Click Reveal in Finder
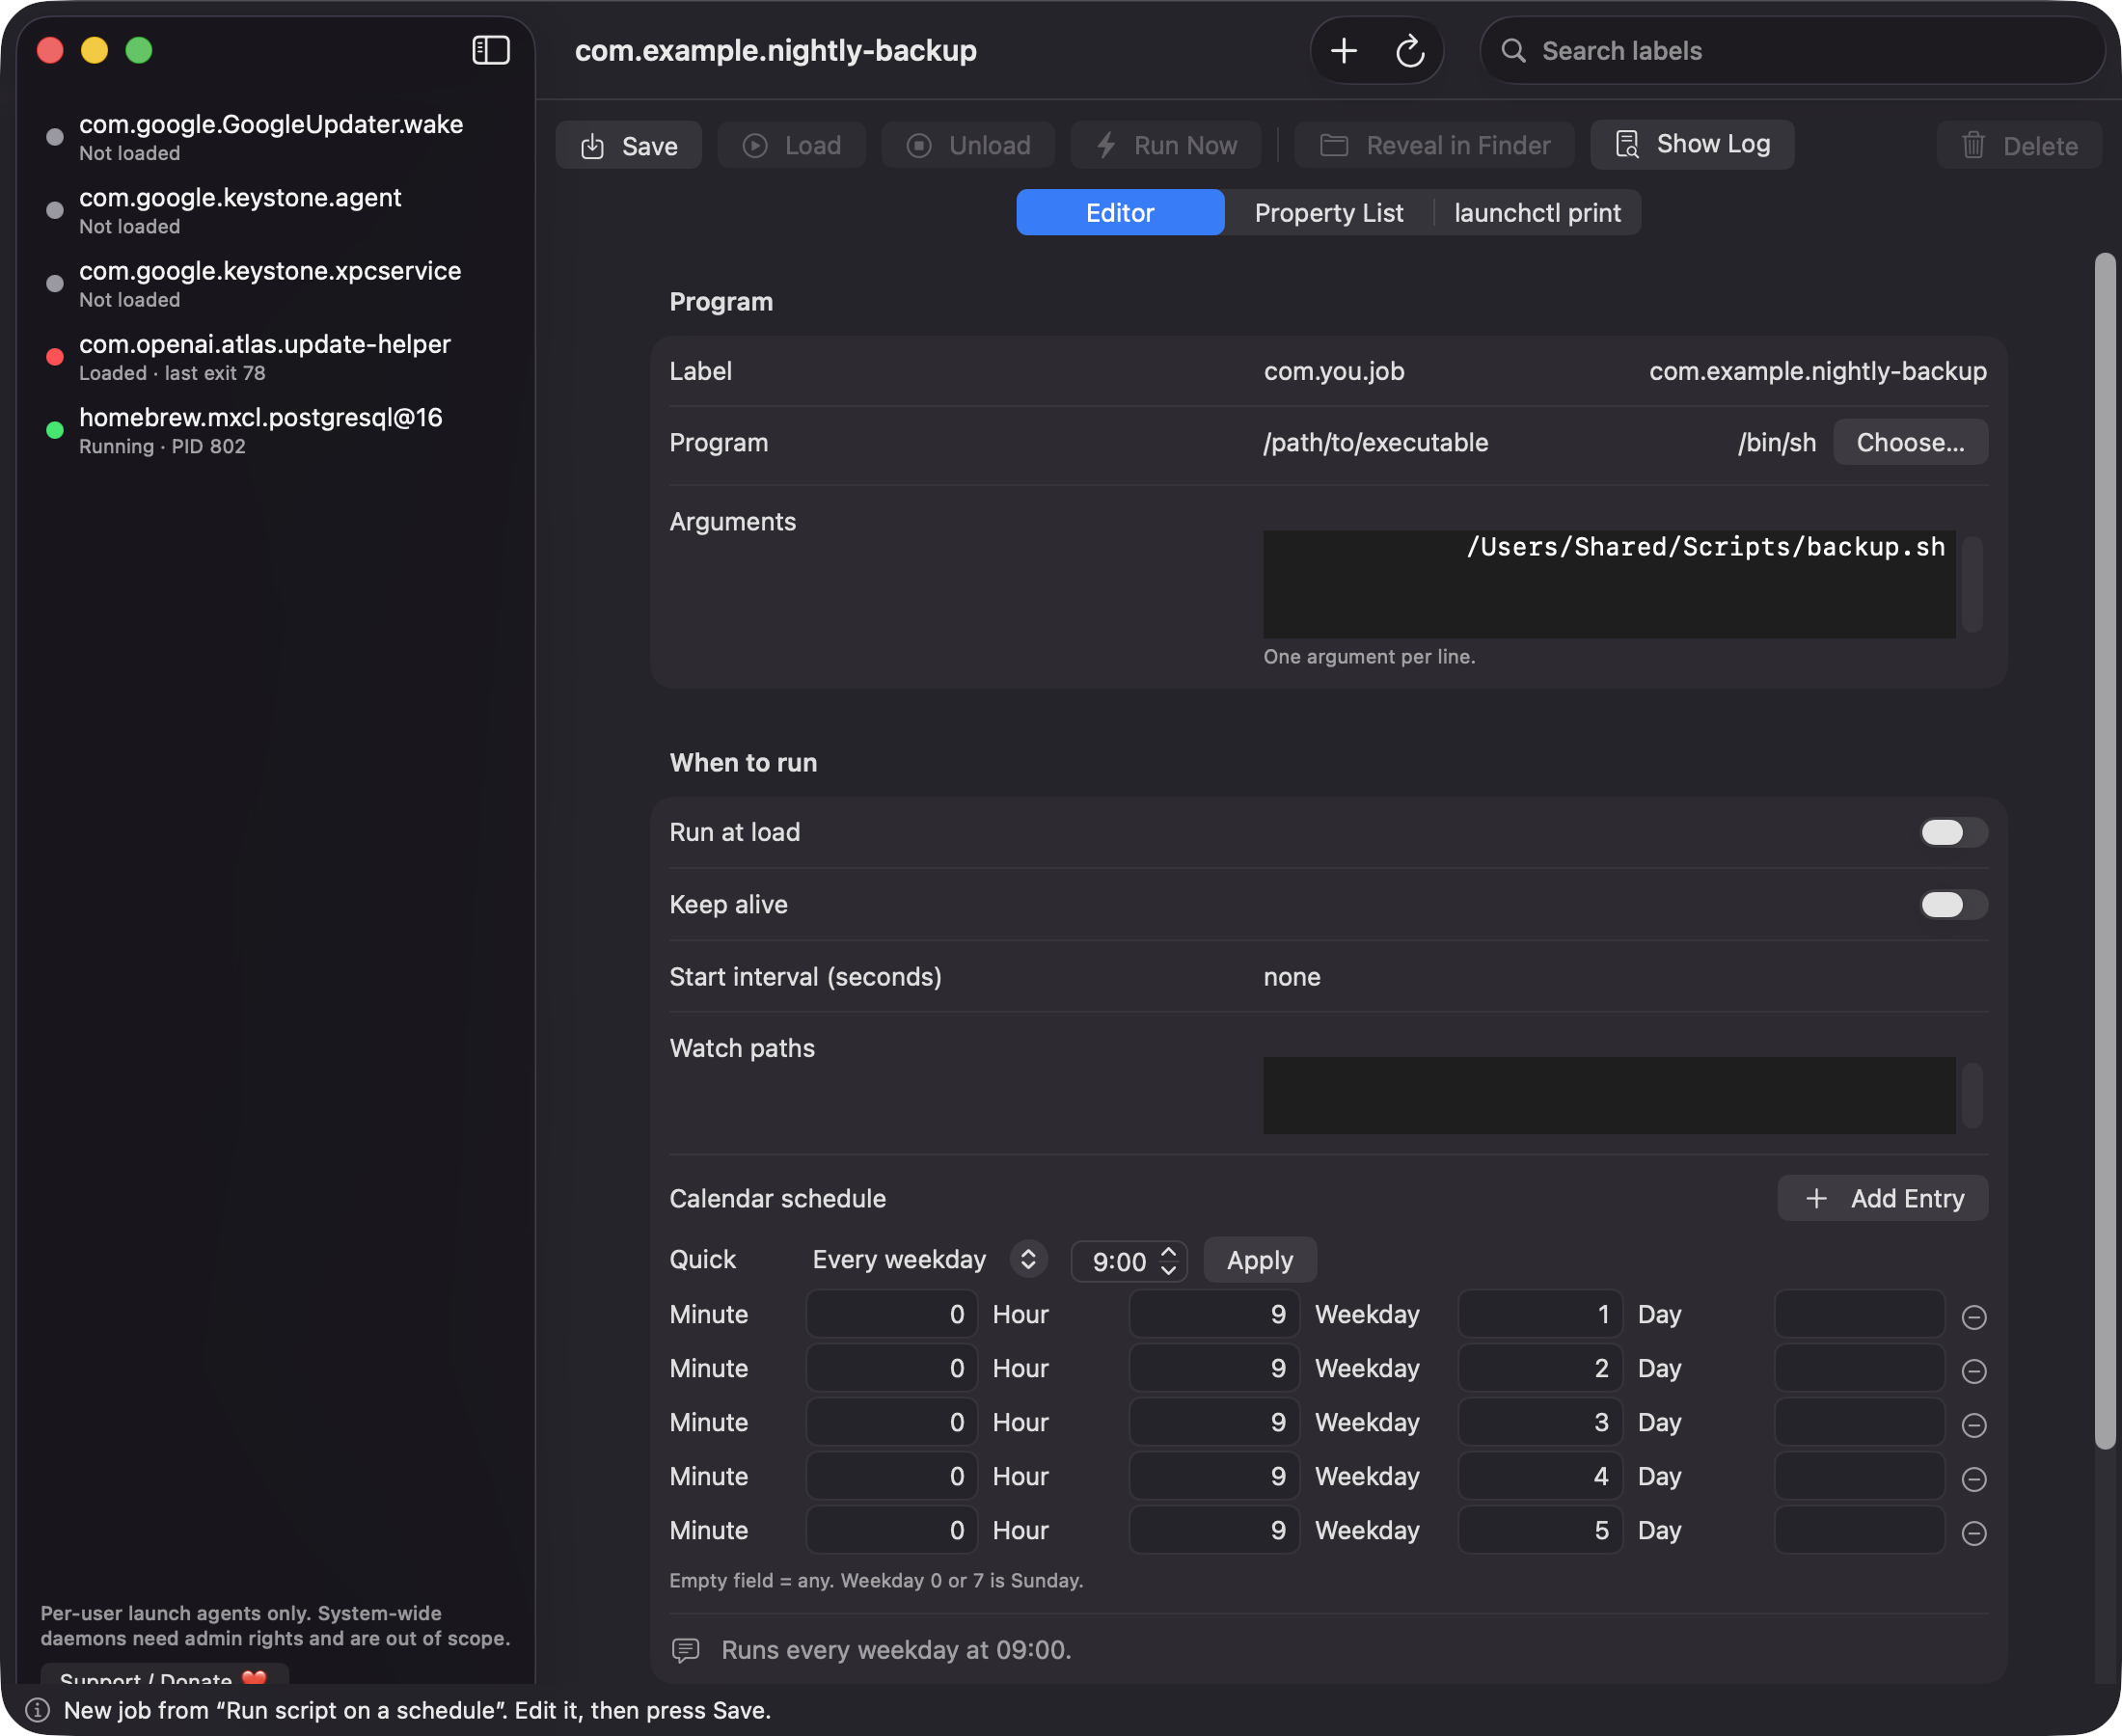 1435,145
